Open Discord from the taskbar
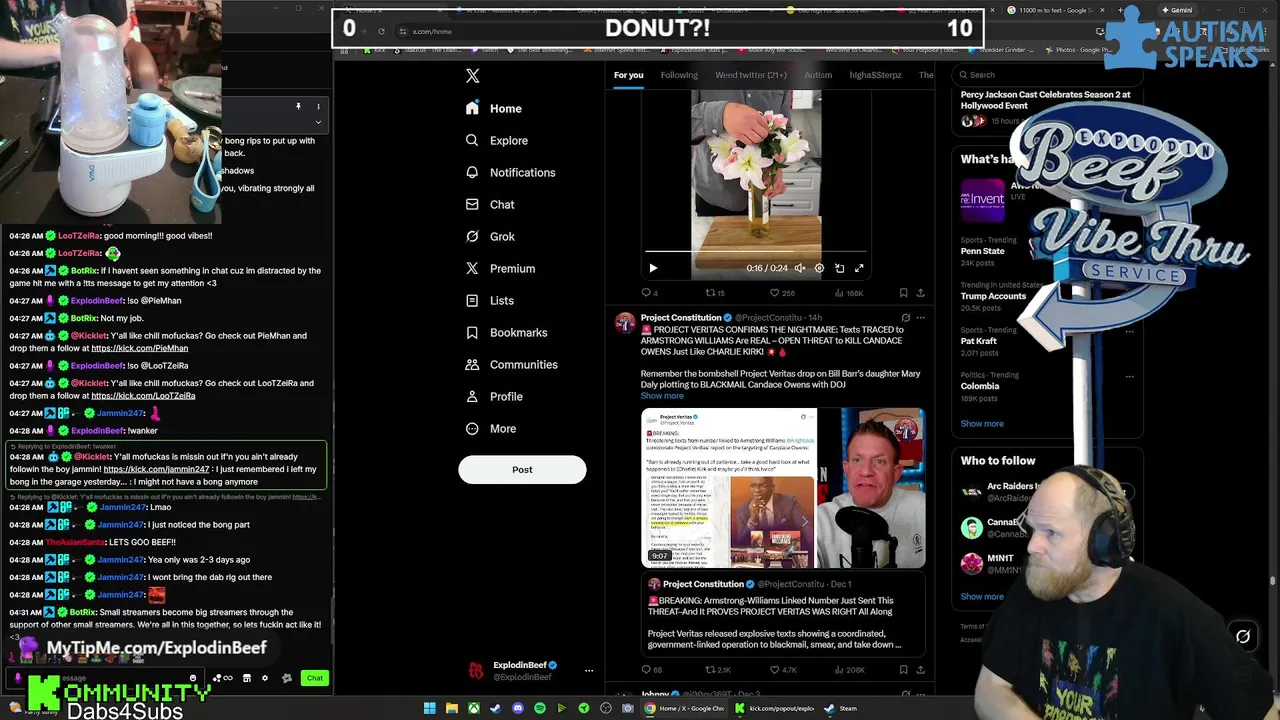Image resolution: width=1280 pixels, height=720 pixels. pos(518,708)
